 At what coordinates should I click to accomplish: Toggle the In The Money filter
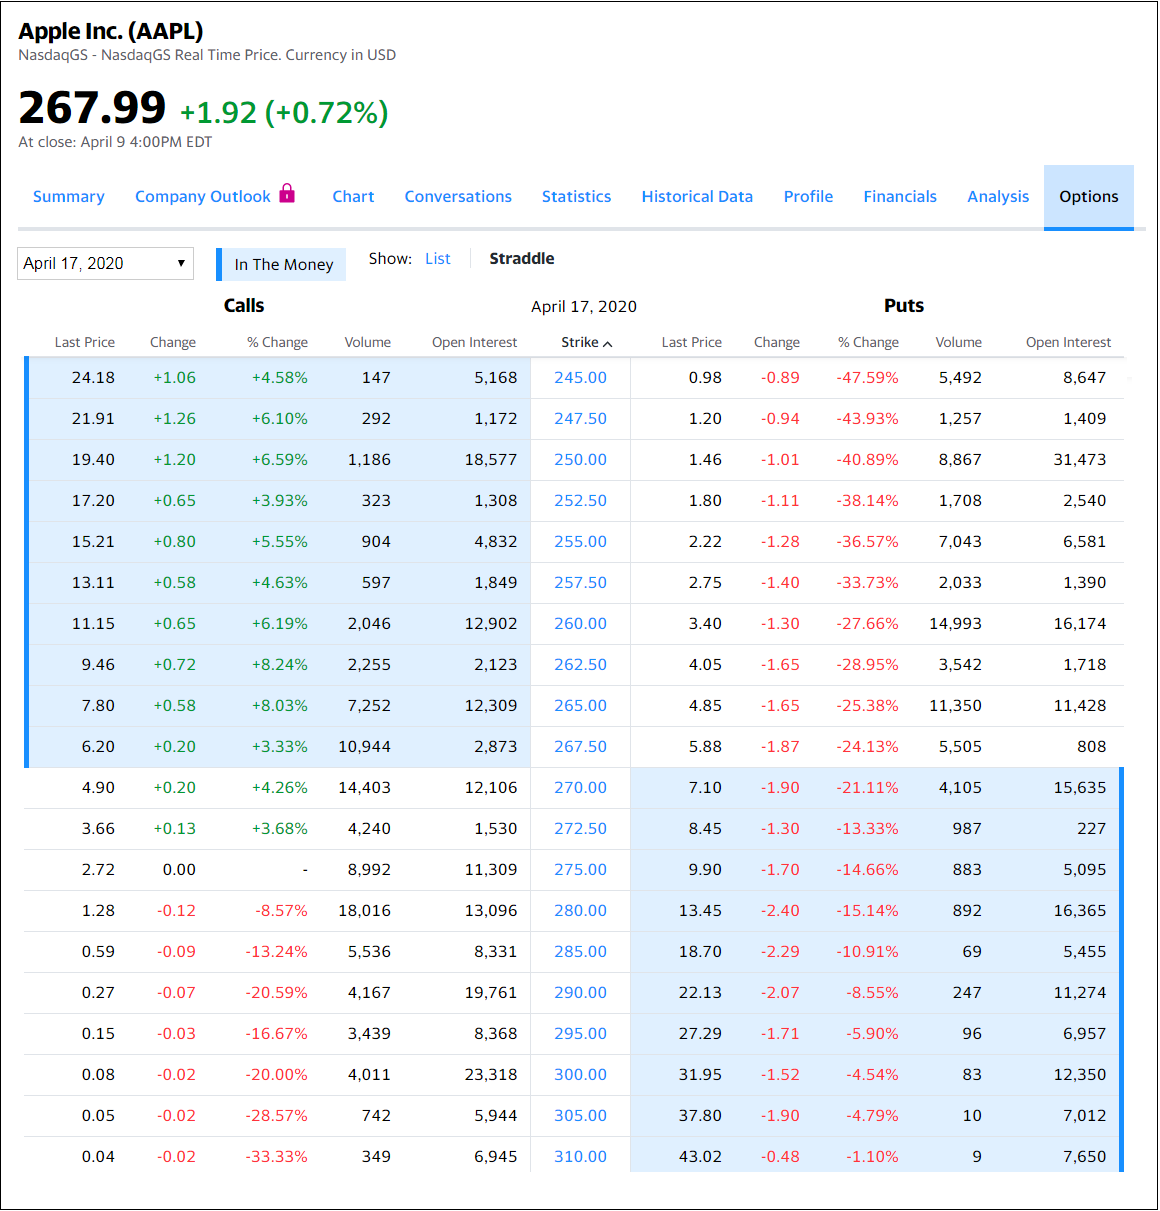281,264
